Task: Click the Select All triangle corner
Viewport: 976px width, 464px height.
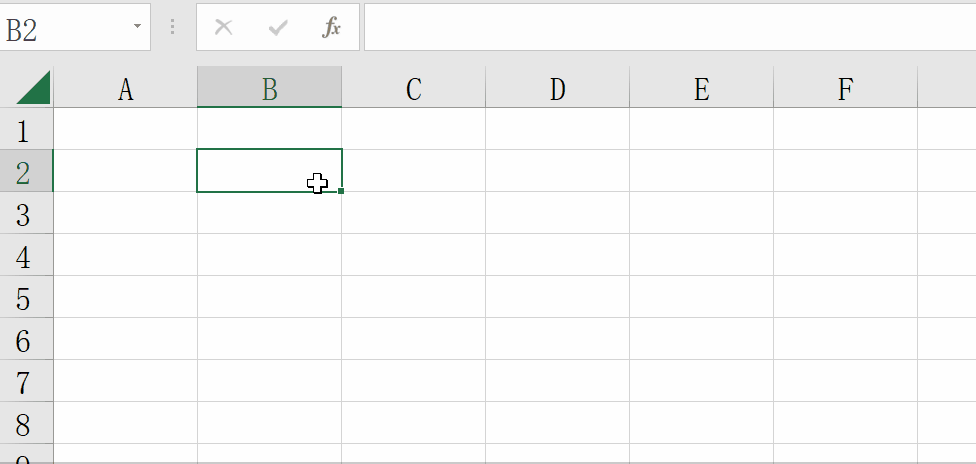Action: point(33,87)
